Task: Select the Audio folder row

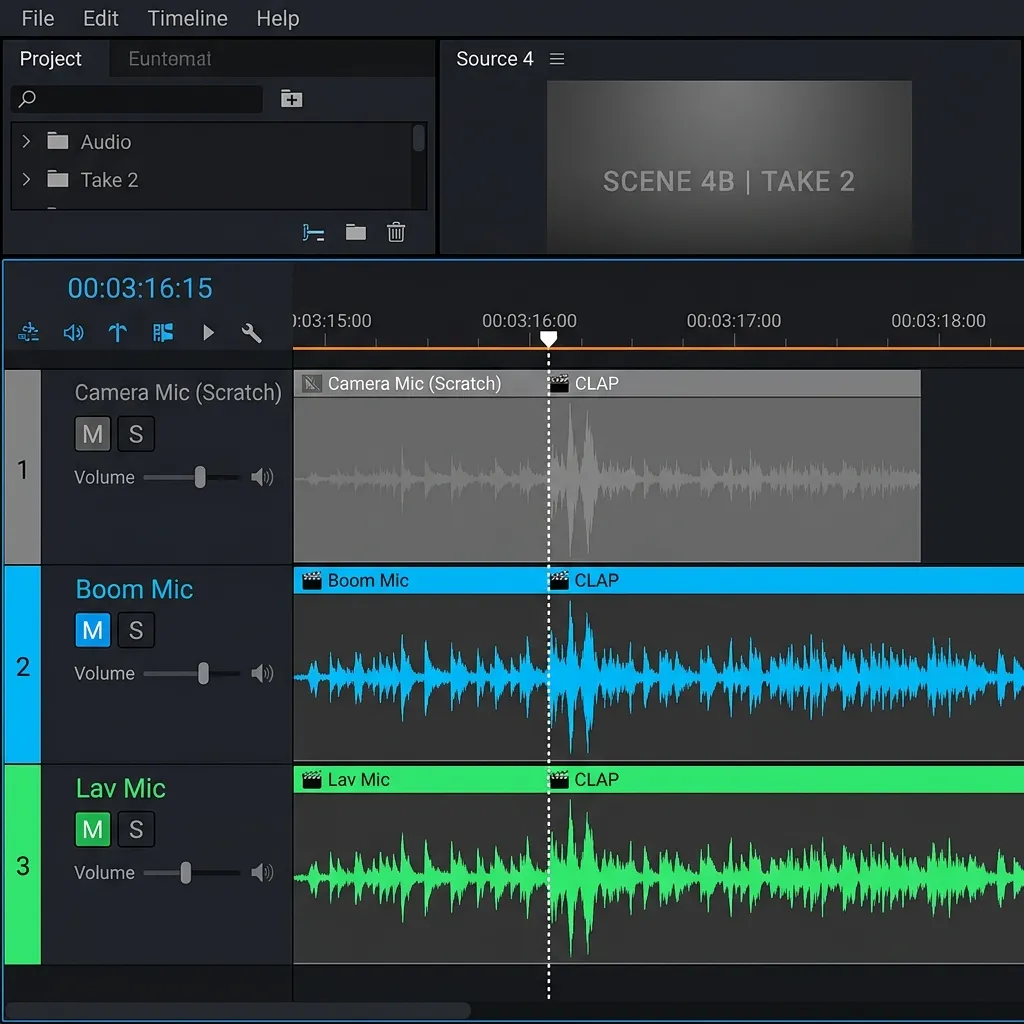Action: click(x=212, y=142)
